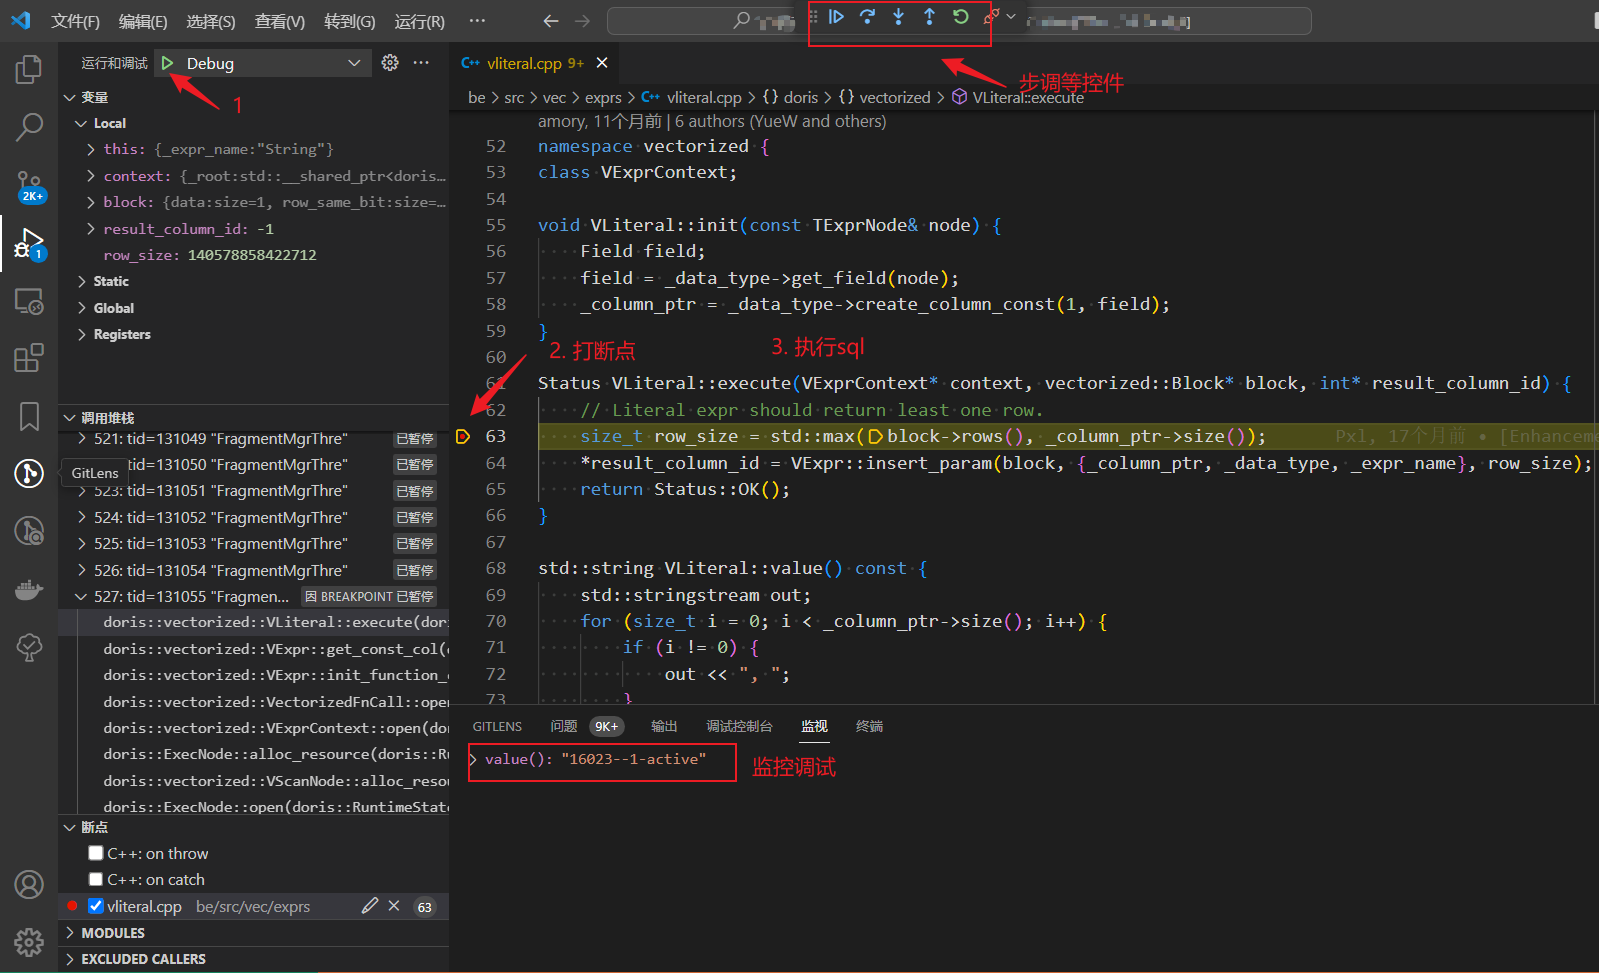Click the Step Out debug control
1599x973 pixels.
pos(929,17)
